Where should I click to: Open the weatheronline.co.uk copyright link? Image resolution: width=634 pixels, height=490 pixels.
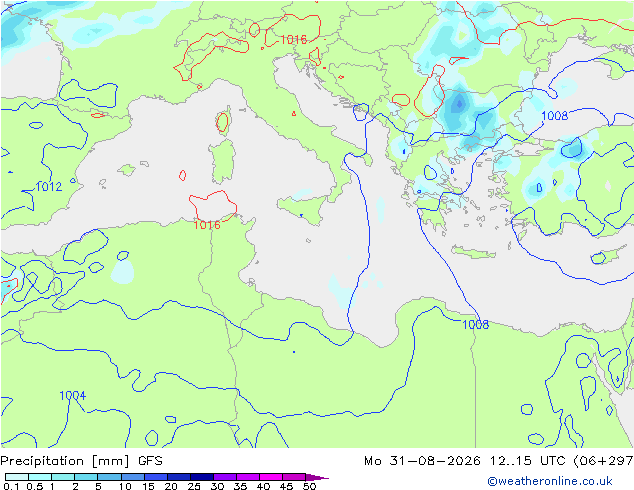point(550,481)
